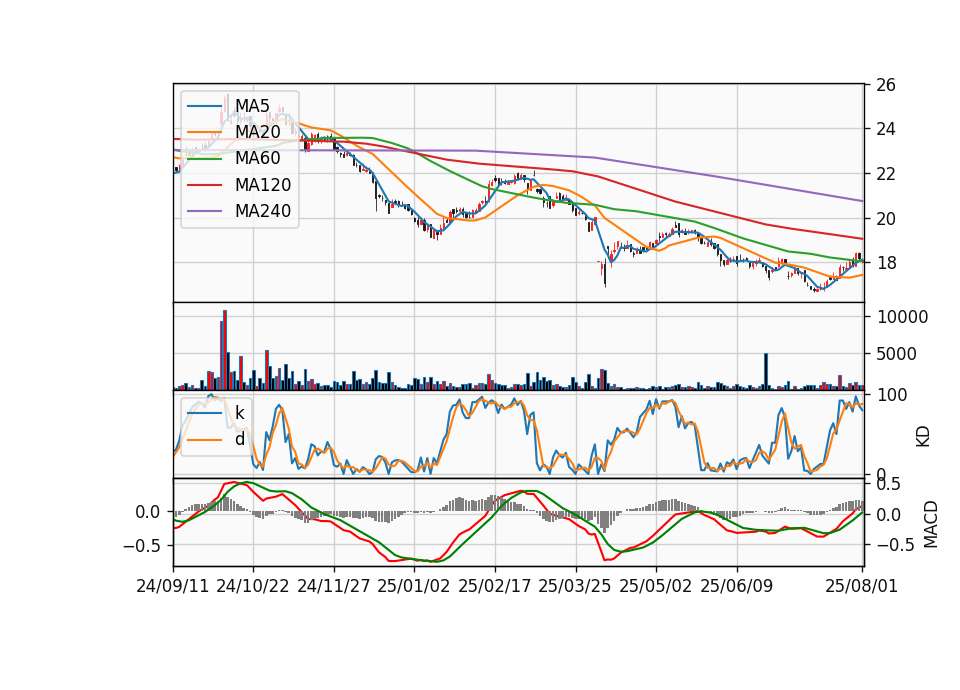Viewport: 960px width, 690px height.
Task: Click the MA240 legend label
Action: point(263,211)
